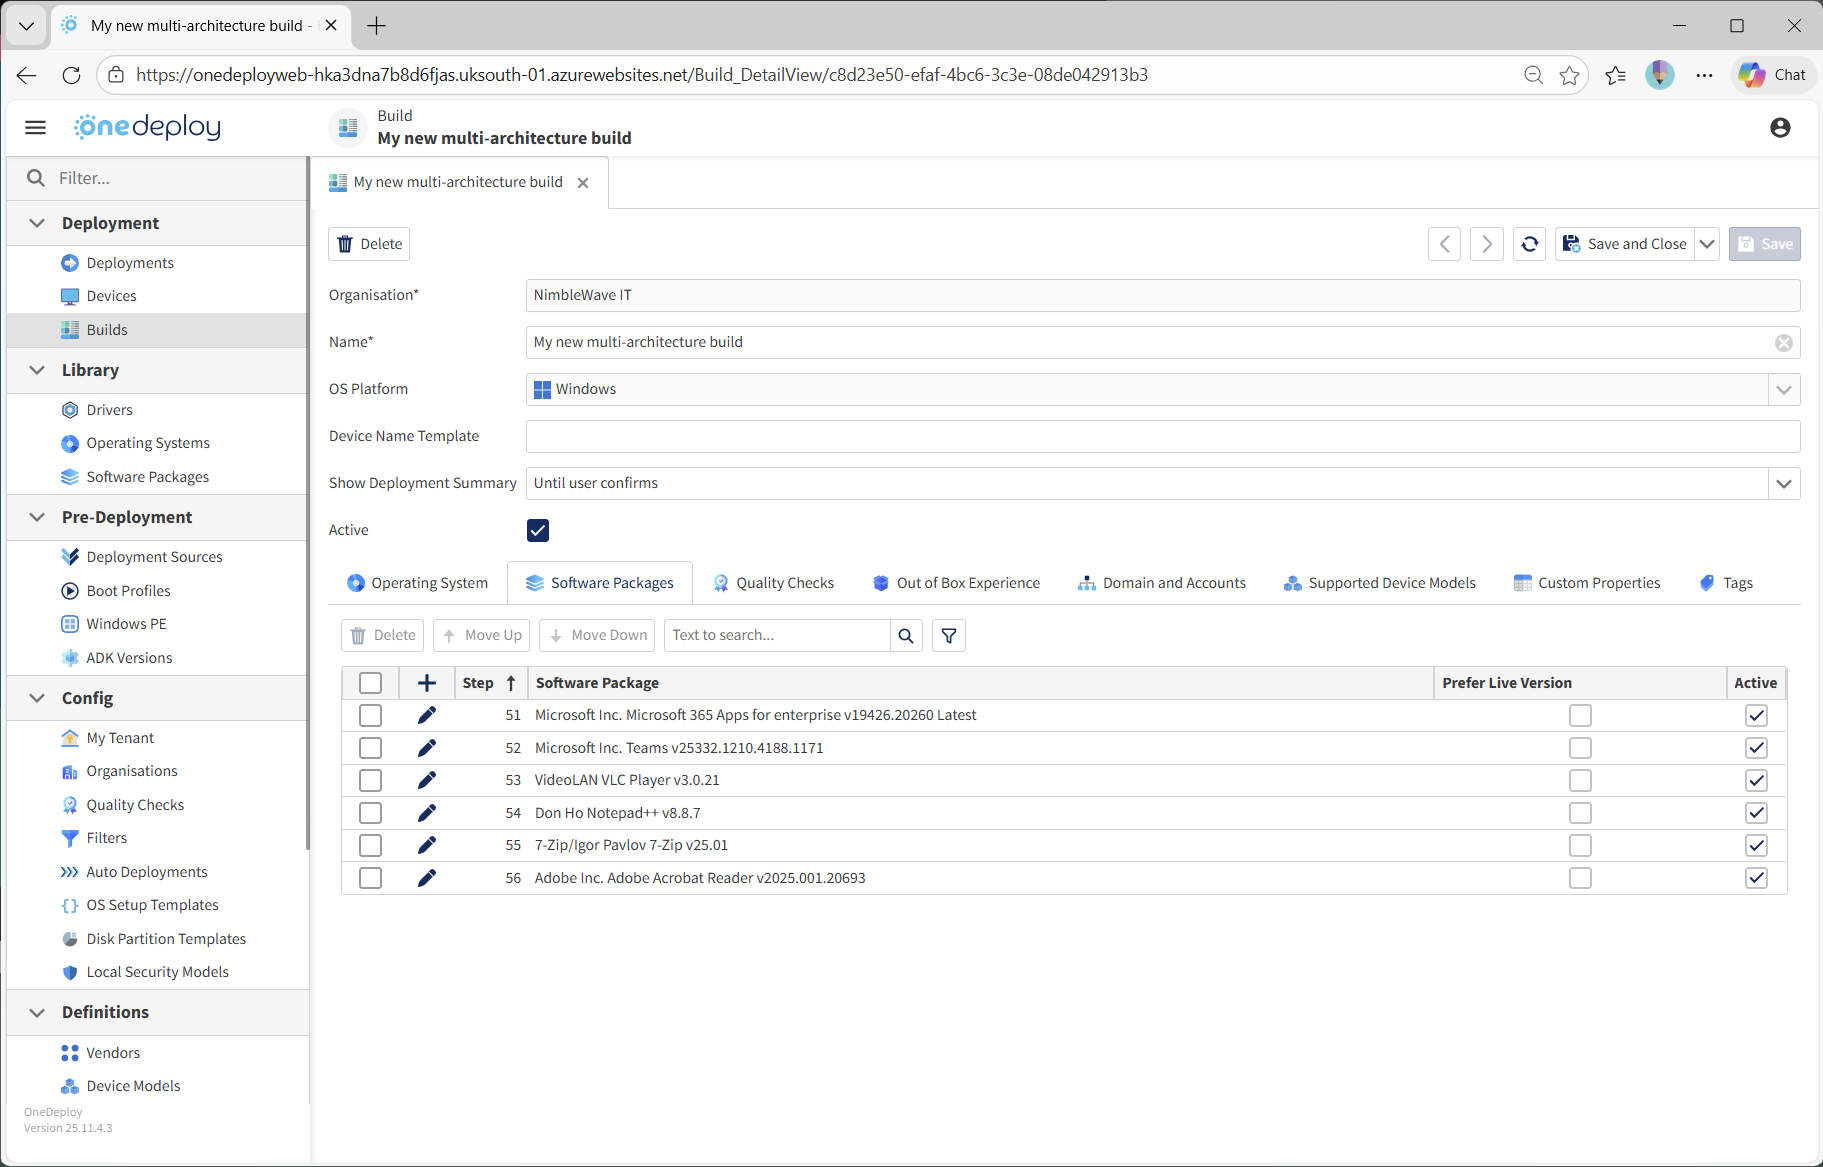
Task: Uncheck the build Active checkbox
Action: (x=538, y=530)
